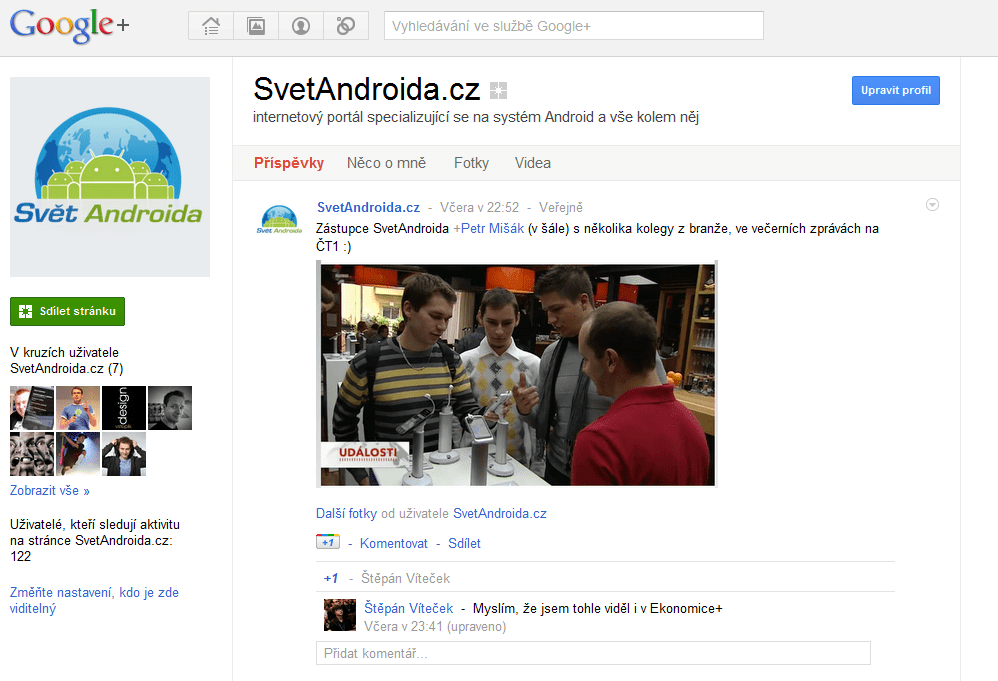Open the Home stream icon
This screenshot has height=681, width=998.
211,26
